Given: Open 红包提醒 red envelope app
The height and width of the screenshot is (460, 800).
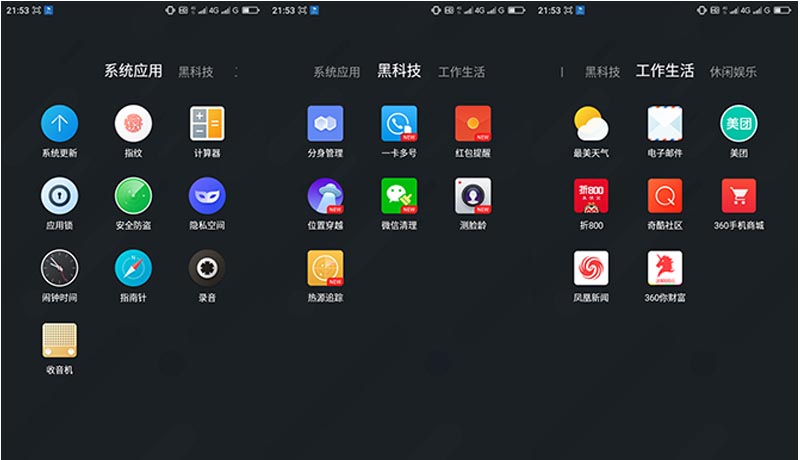Looking at the screenshot, I should click(473, 123).
